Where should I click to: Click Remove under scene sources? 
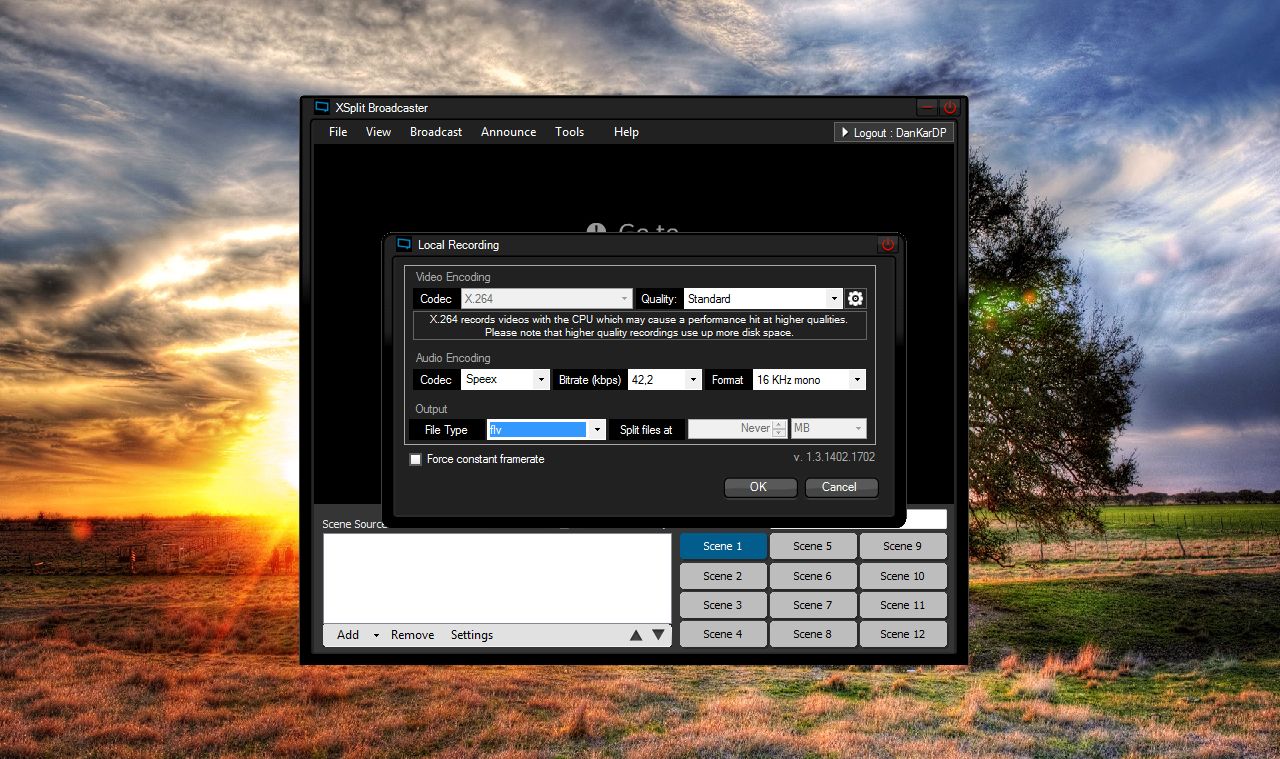[412, 635]
